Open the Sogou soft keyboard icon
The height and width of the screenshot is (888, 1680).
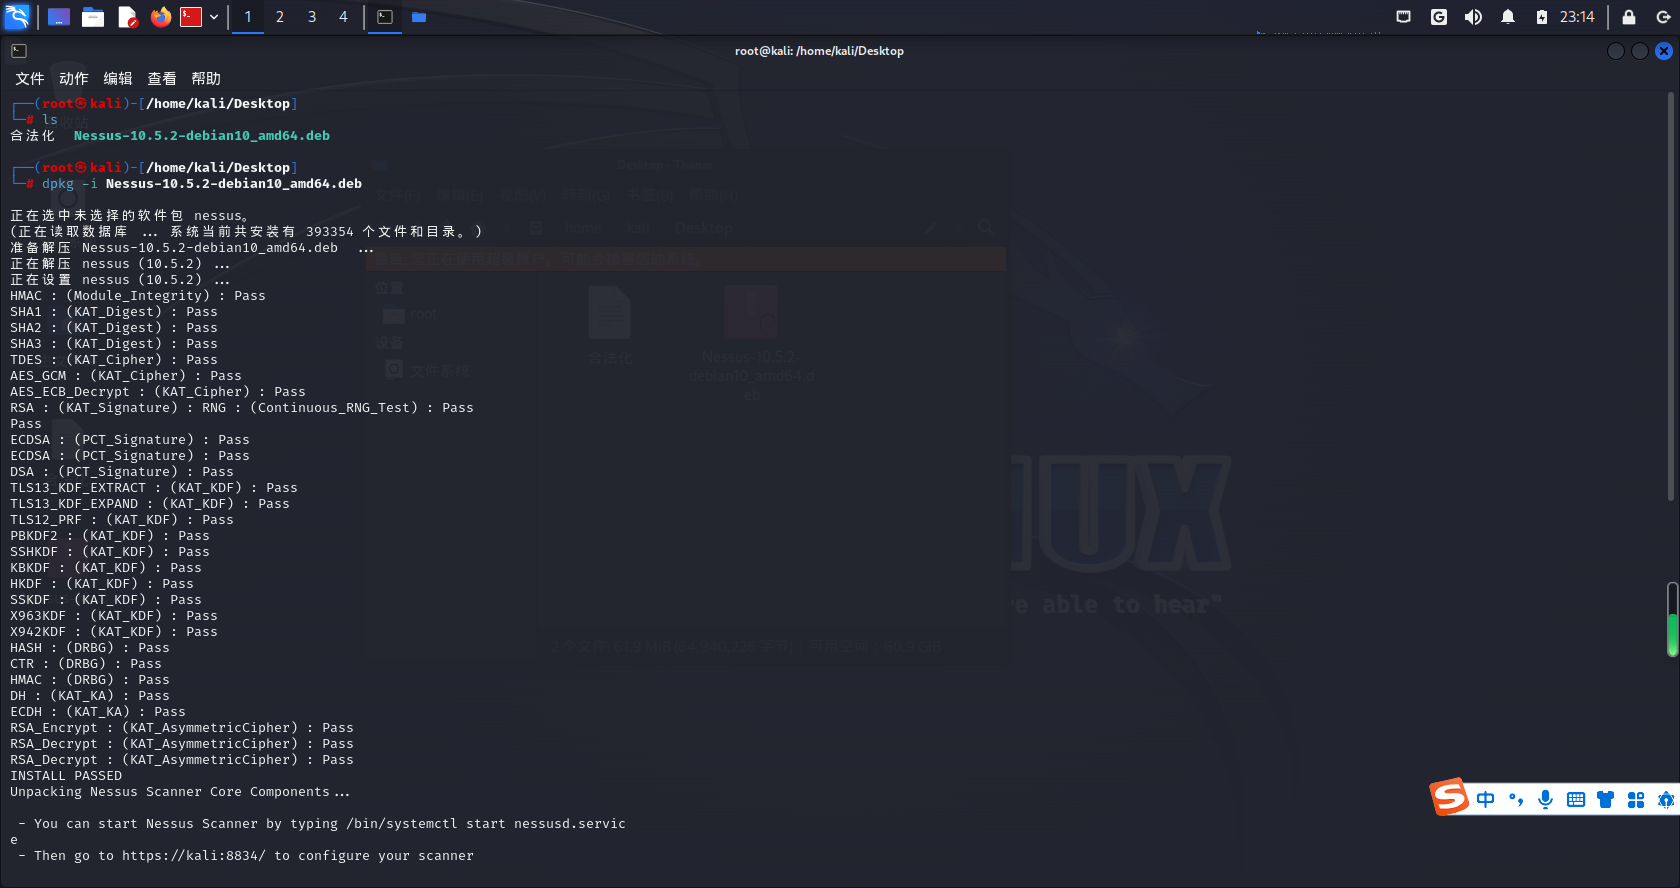click(1576, 800)
